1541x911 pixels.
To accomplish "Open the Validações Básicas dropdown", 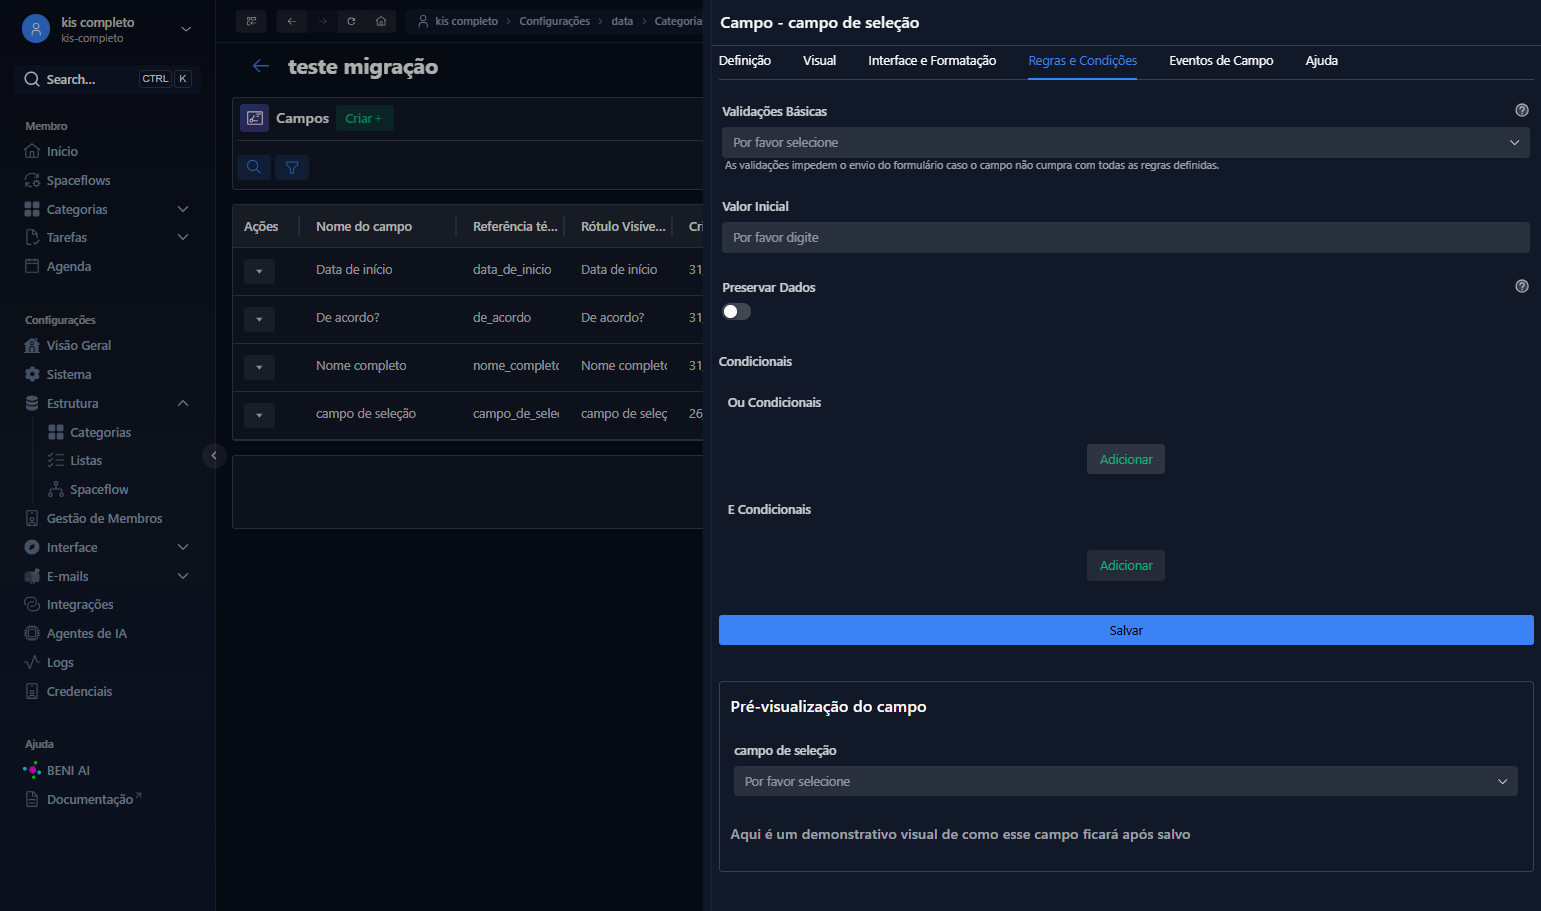I will [x=1125, y=142].
